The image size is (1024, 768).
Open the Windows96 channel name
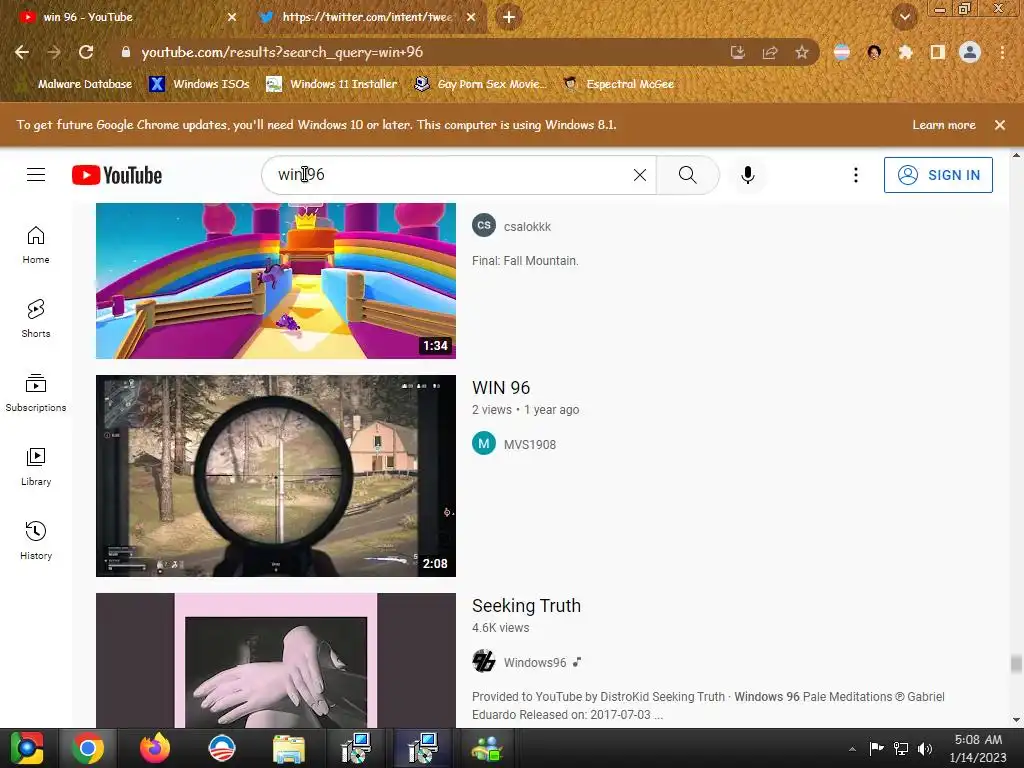(x=535, y=663)
